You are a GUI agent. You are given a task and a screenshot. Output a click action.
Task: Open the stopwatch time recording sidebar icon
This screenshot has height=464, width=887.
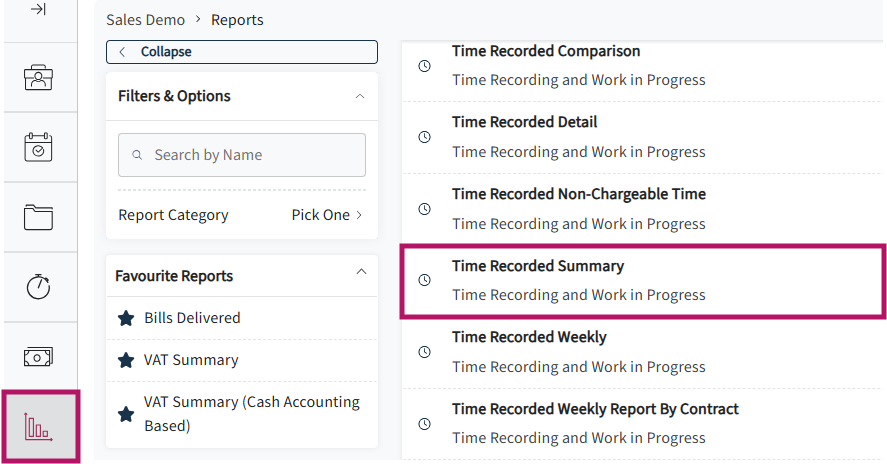(x=38, y=286)
